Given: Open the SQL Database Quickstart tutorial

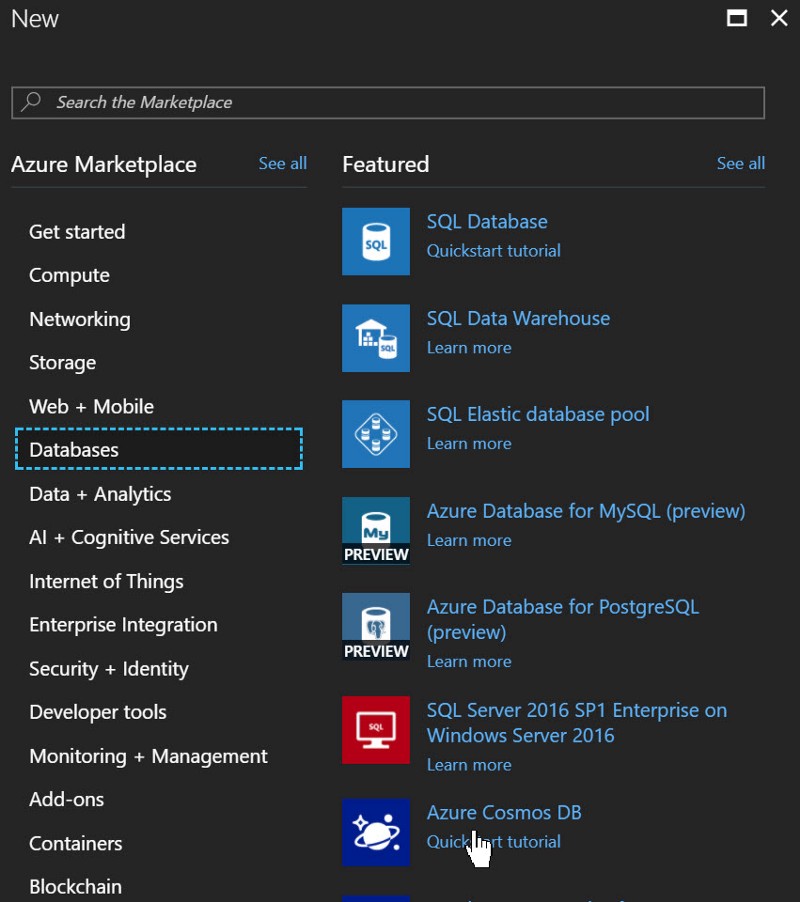Looking at the screenshot, I should point(493,251).
